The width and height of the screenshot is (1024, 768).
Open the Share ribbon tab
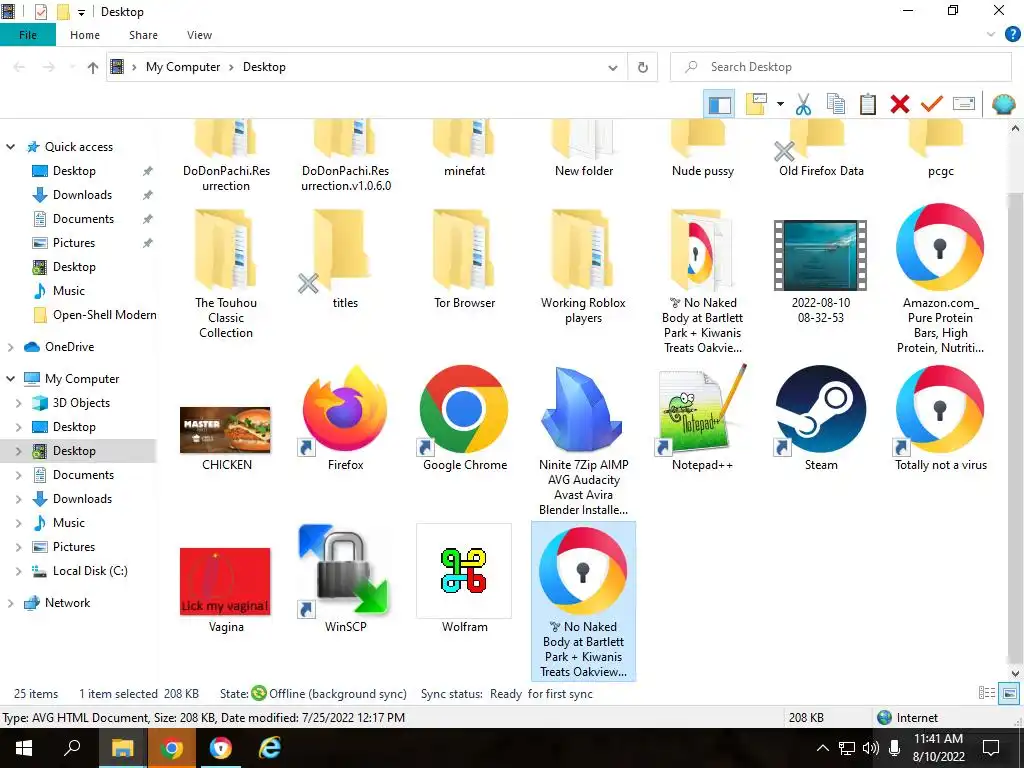coord(143,35)
